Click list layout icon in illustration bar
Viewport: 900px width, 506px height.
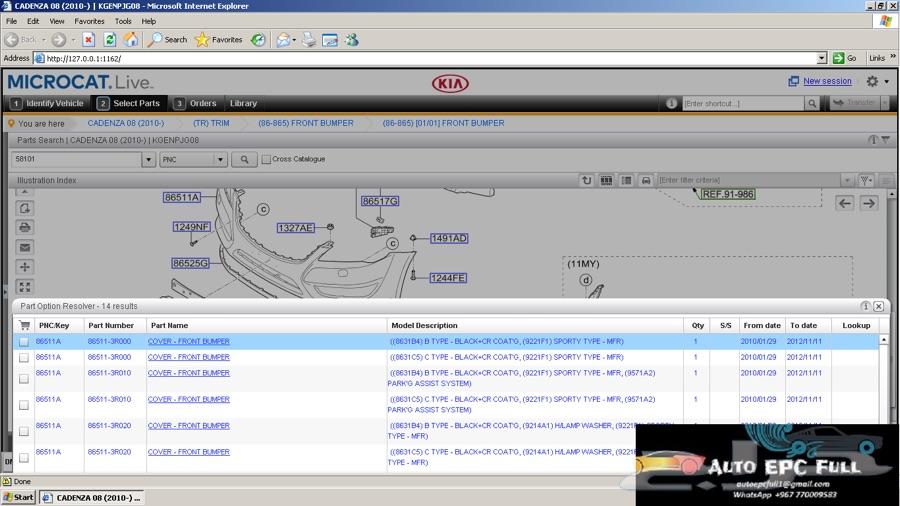coord(626,180)
